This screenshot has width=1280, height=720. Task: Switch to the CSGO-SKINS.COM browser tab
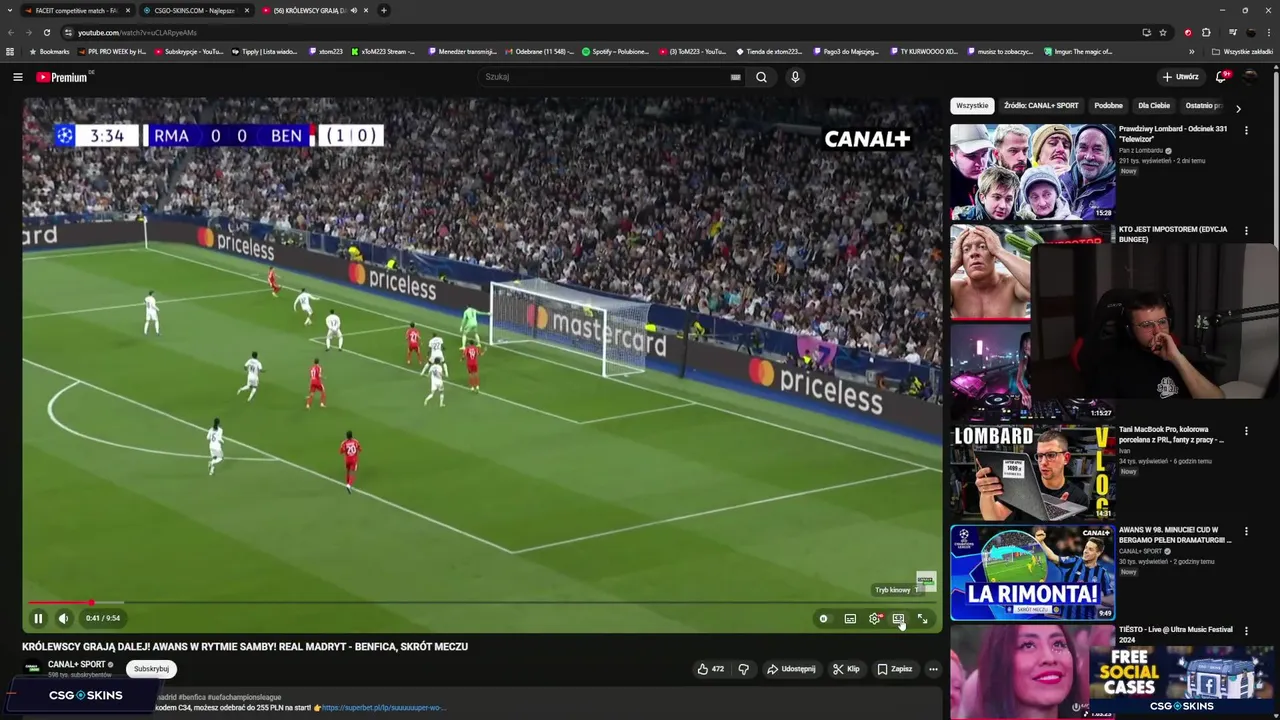coord(195,10)
